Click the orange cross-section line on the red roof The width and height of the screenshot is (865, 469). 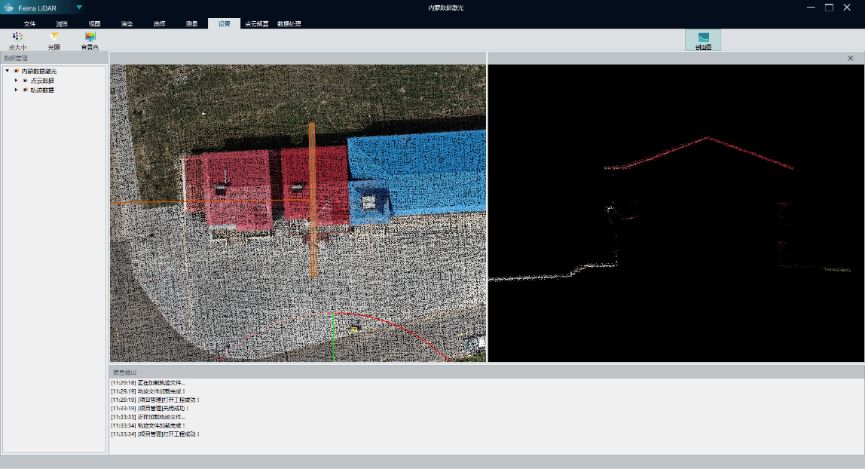pyautogui.click(x=312, y=180)
